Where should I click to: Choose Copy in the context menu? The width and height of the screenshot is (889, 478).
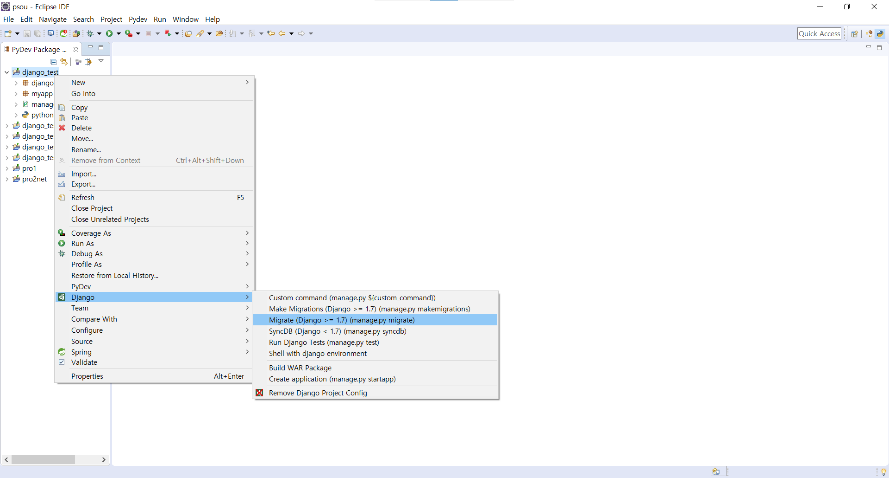click(x=154, y=107)
